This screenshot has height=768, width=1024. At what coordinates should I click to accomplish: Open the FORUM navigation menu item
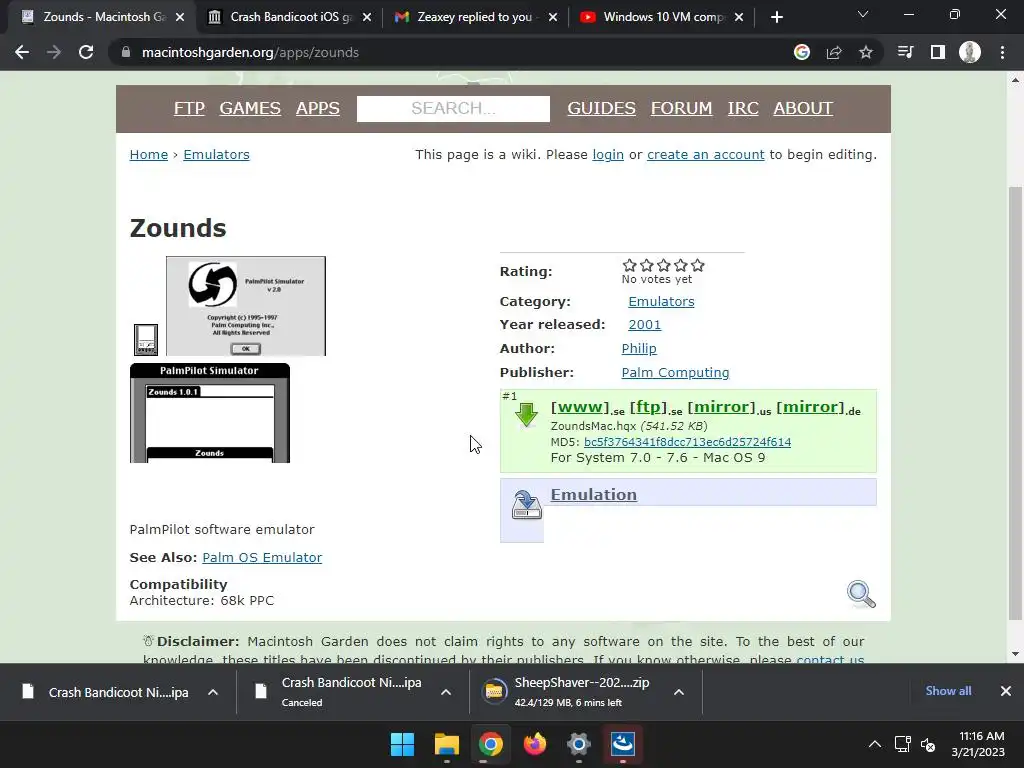pyautogui.click(x=681, y=108)
